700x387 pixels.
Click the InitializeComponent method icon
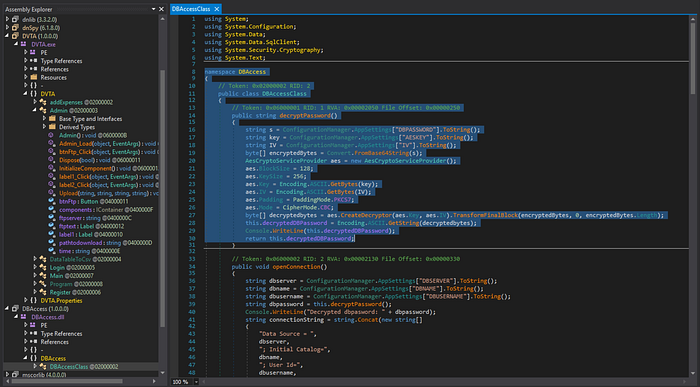51,168
